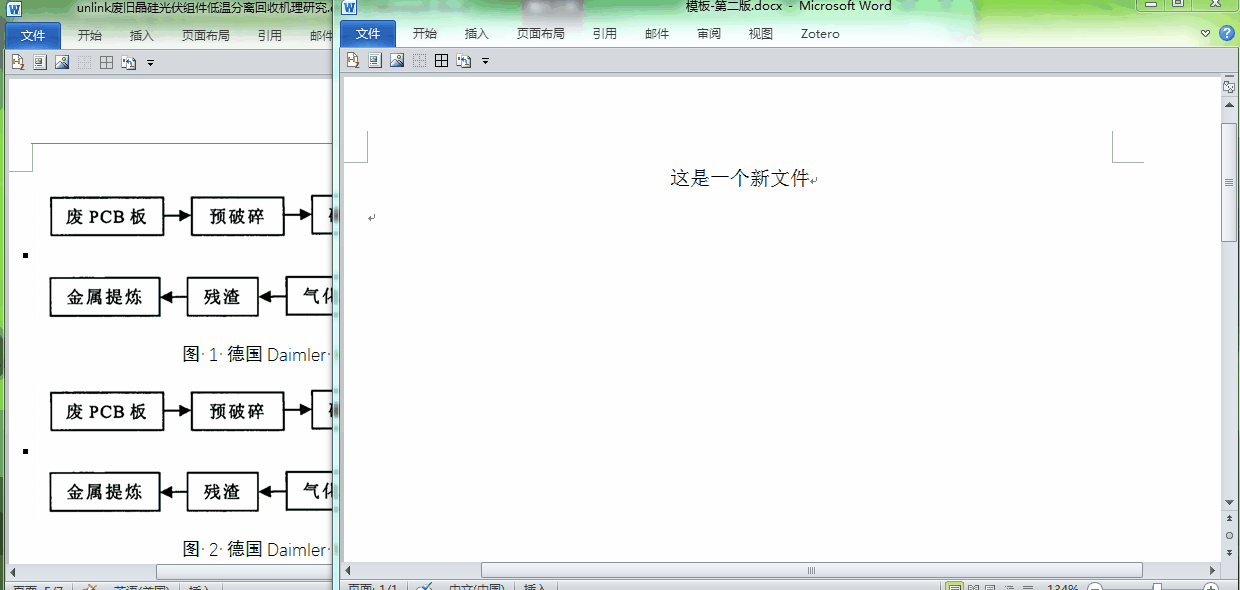Open 引用 tab in the unlink document window
This screenshot has height=590, width=1240.
(269, 36)
